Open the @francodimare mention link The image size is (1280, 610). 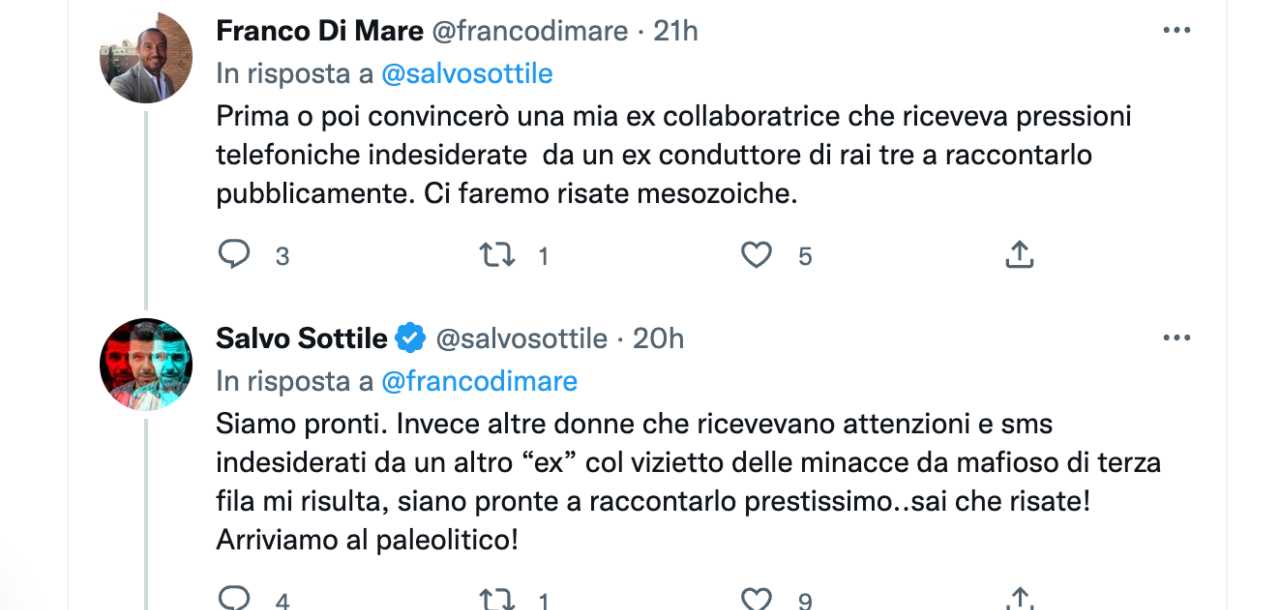(x=479, y=381)
